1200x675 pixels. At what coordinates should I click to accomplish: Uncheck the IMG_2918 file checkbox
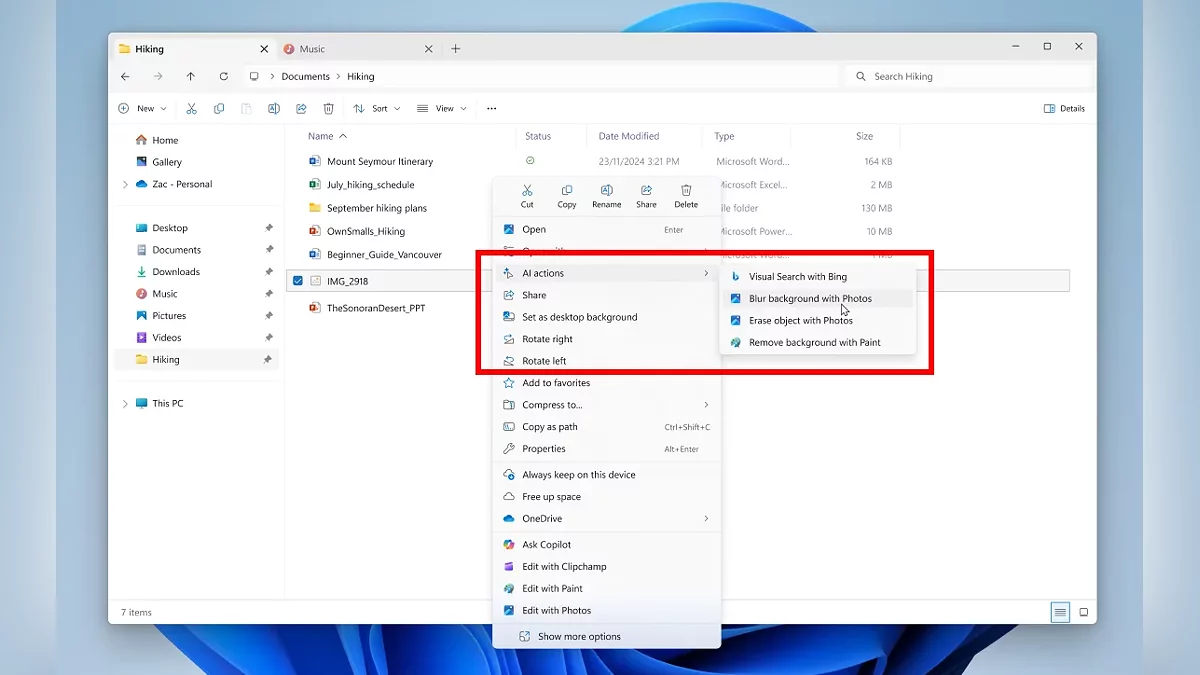point(297,281)
